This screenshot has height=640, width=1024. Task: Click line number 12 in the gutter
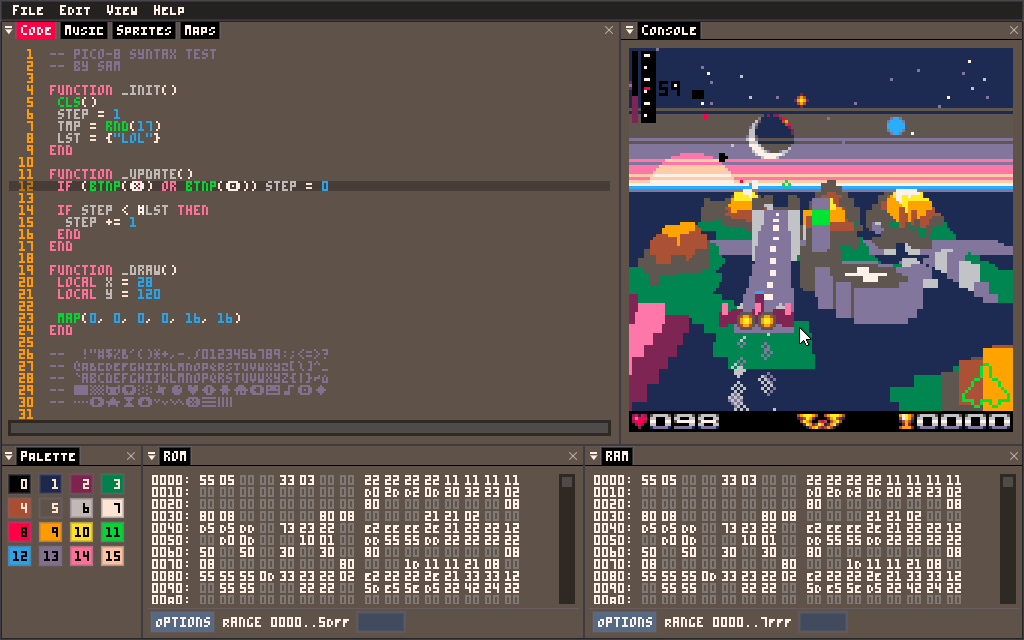click(x=25, y=186)
